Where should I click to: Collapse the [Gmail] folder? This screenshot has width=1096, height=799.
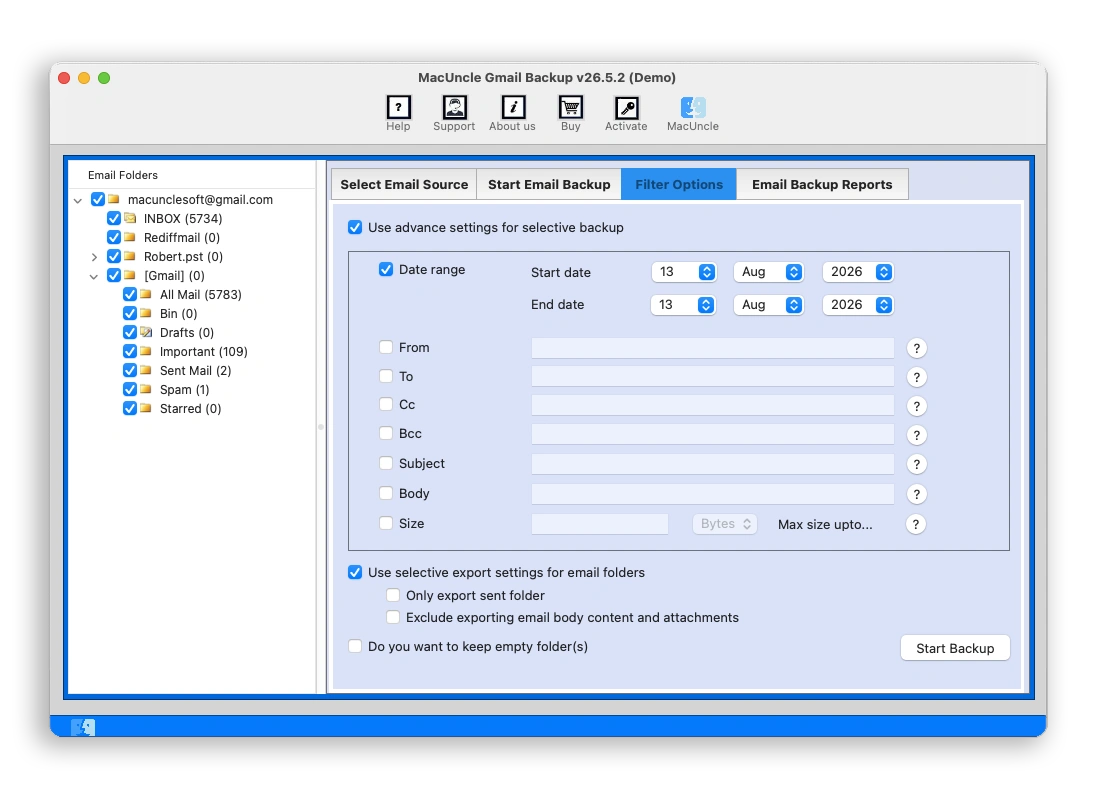point(94,276)
